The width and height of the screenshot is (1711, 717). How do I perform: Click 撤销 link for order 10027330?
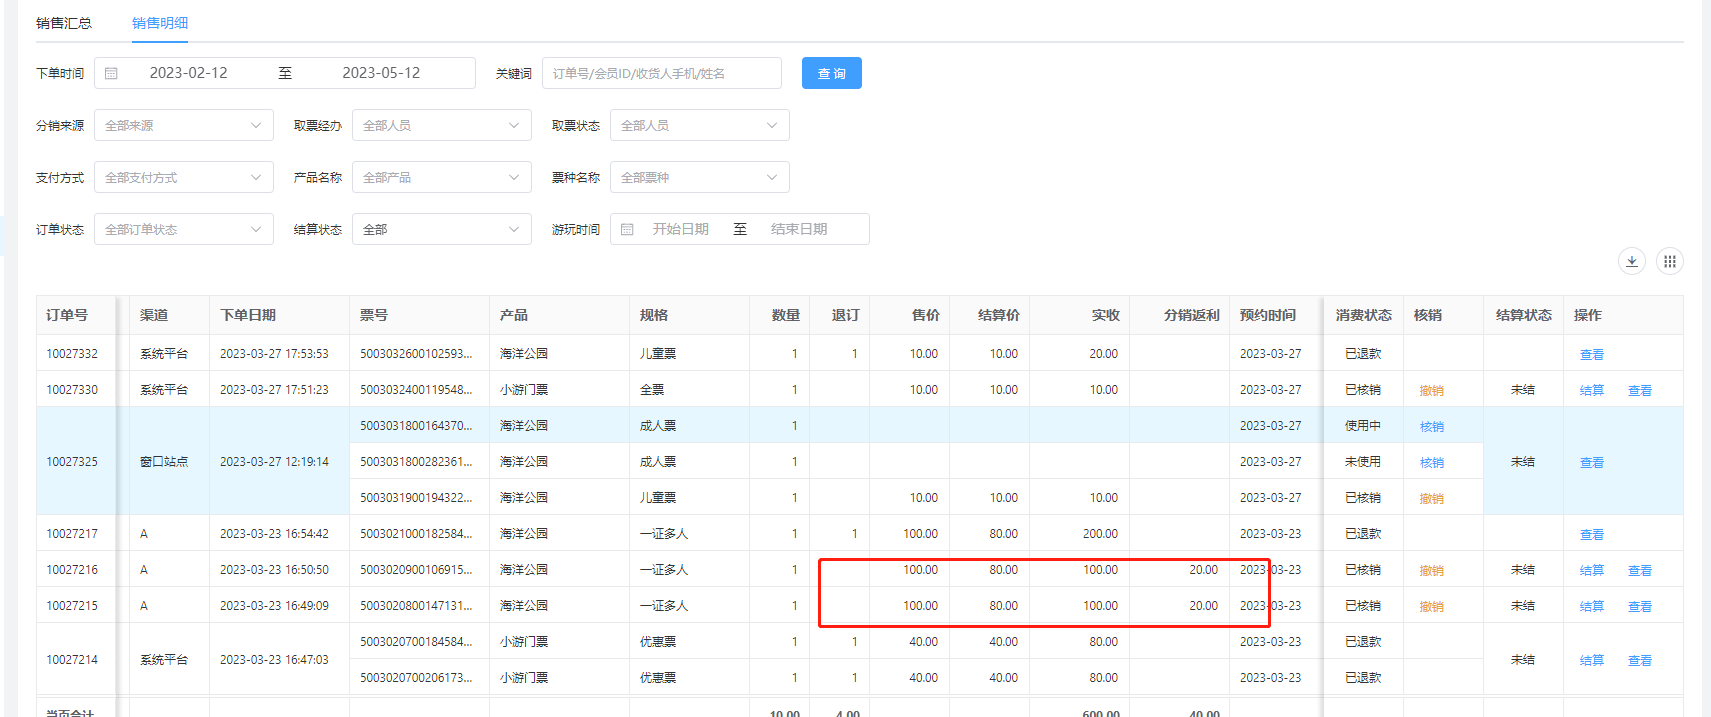pos(1431,390)
